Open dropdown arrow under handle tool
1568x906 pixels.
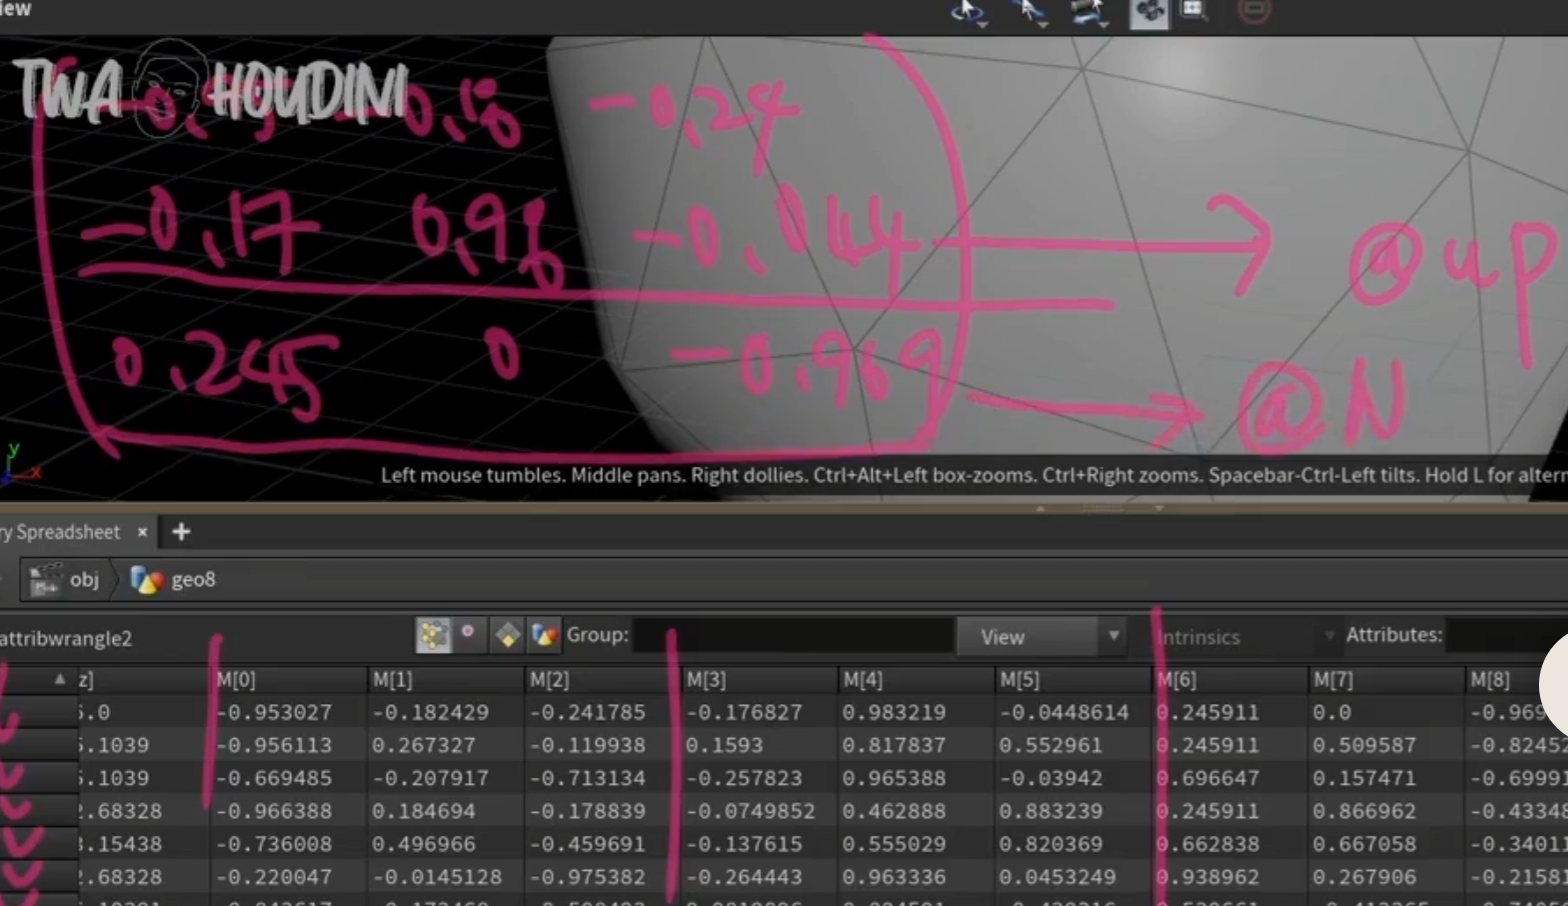[x=1104, y=24]
